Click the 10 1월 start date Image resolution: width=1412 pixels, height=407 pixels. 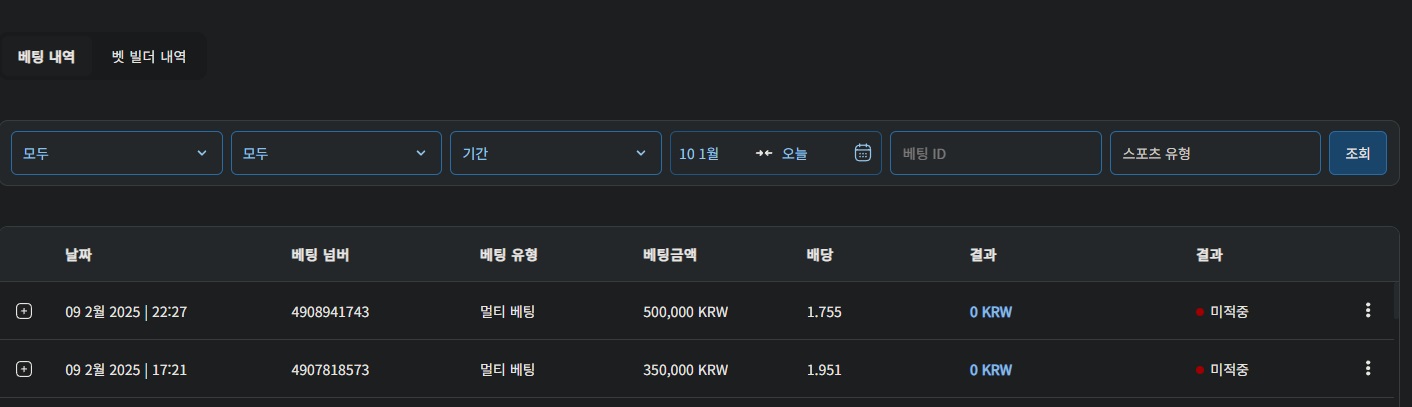699,154
